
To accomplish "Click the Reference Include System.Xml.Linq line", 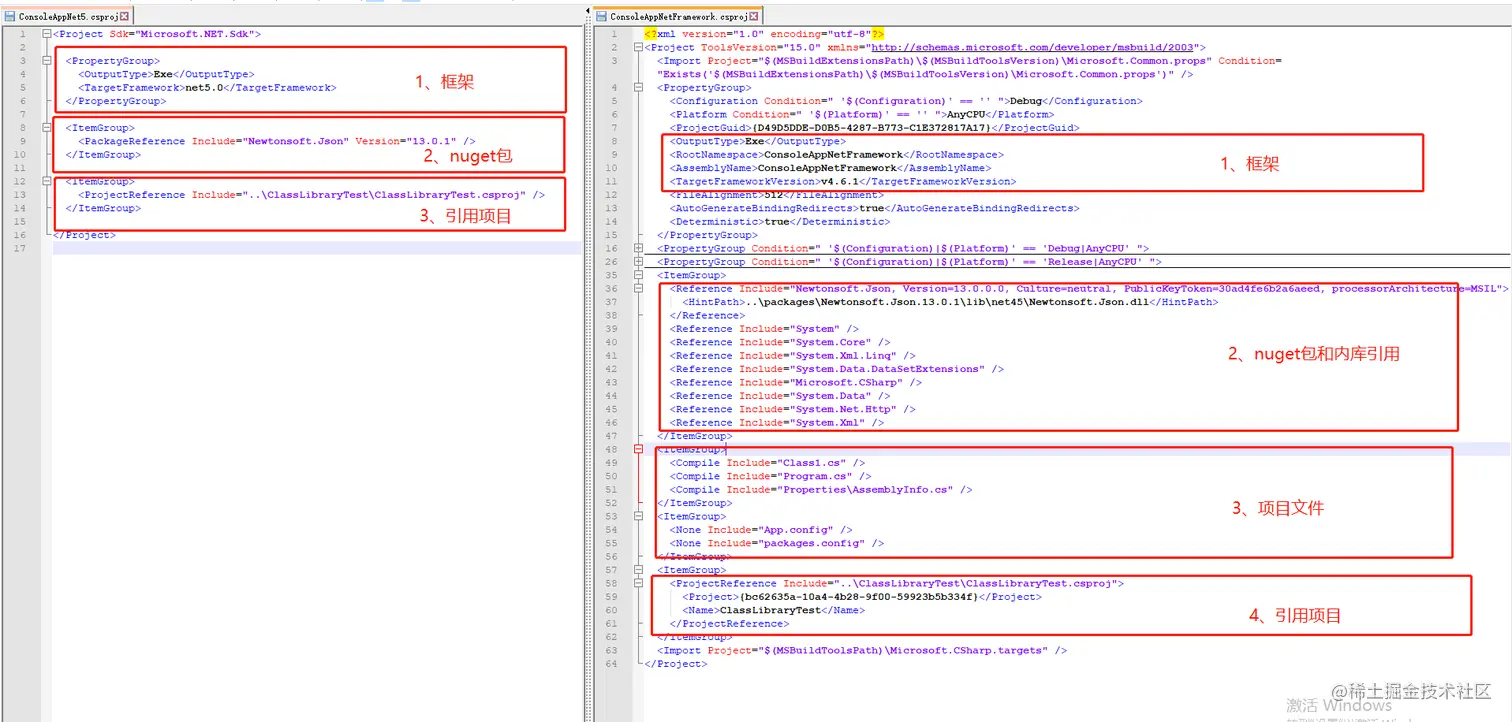I will 793,355.
